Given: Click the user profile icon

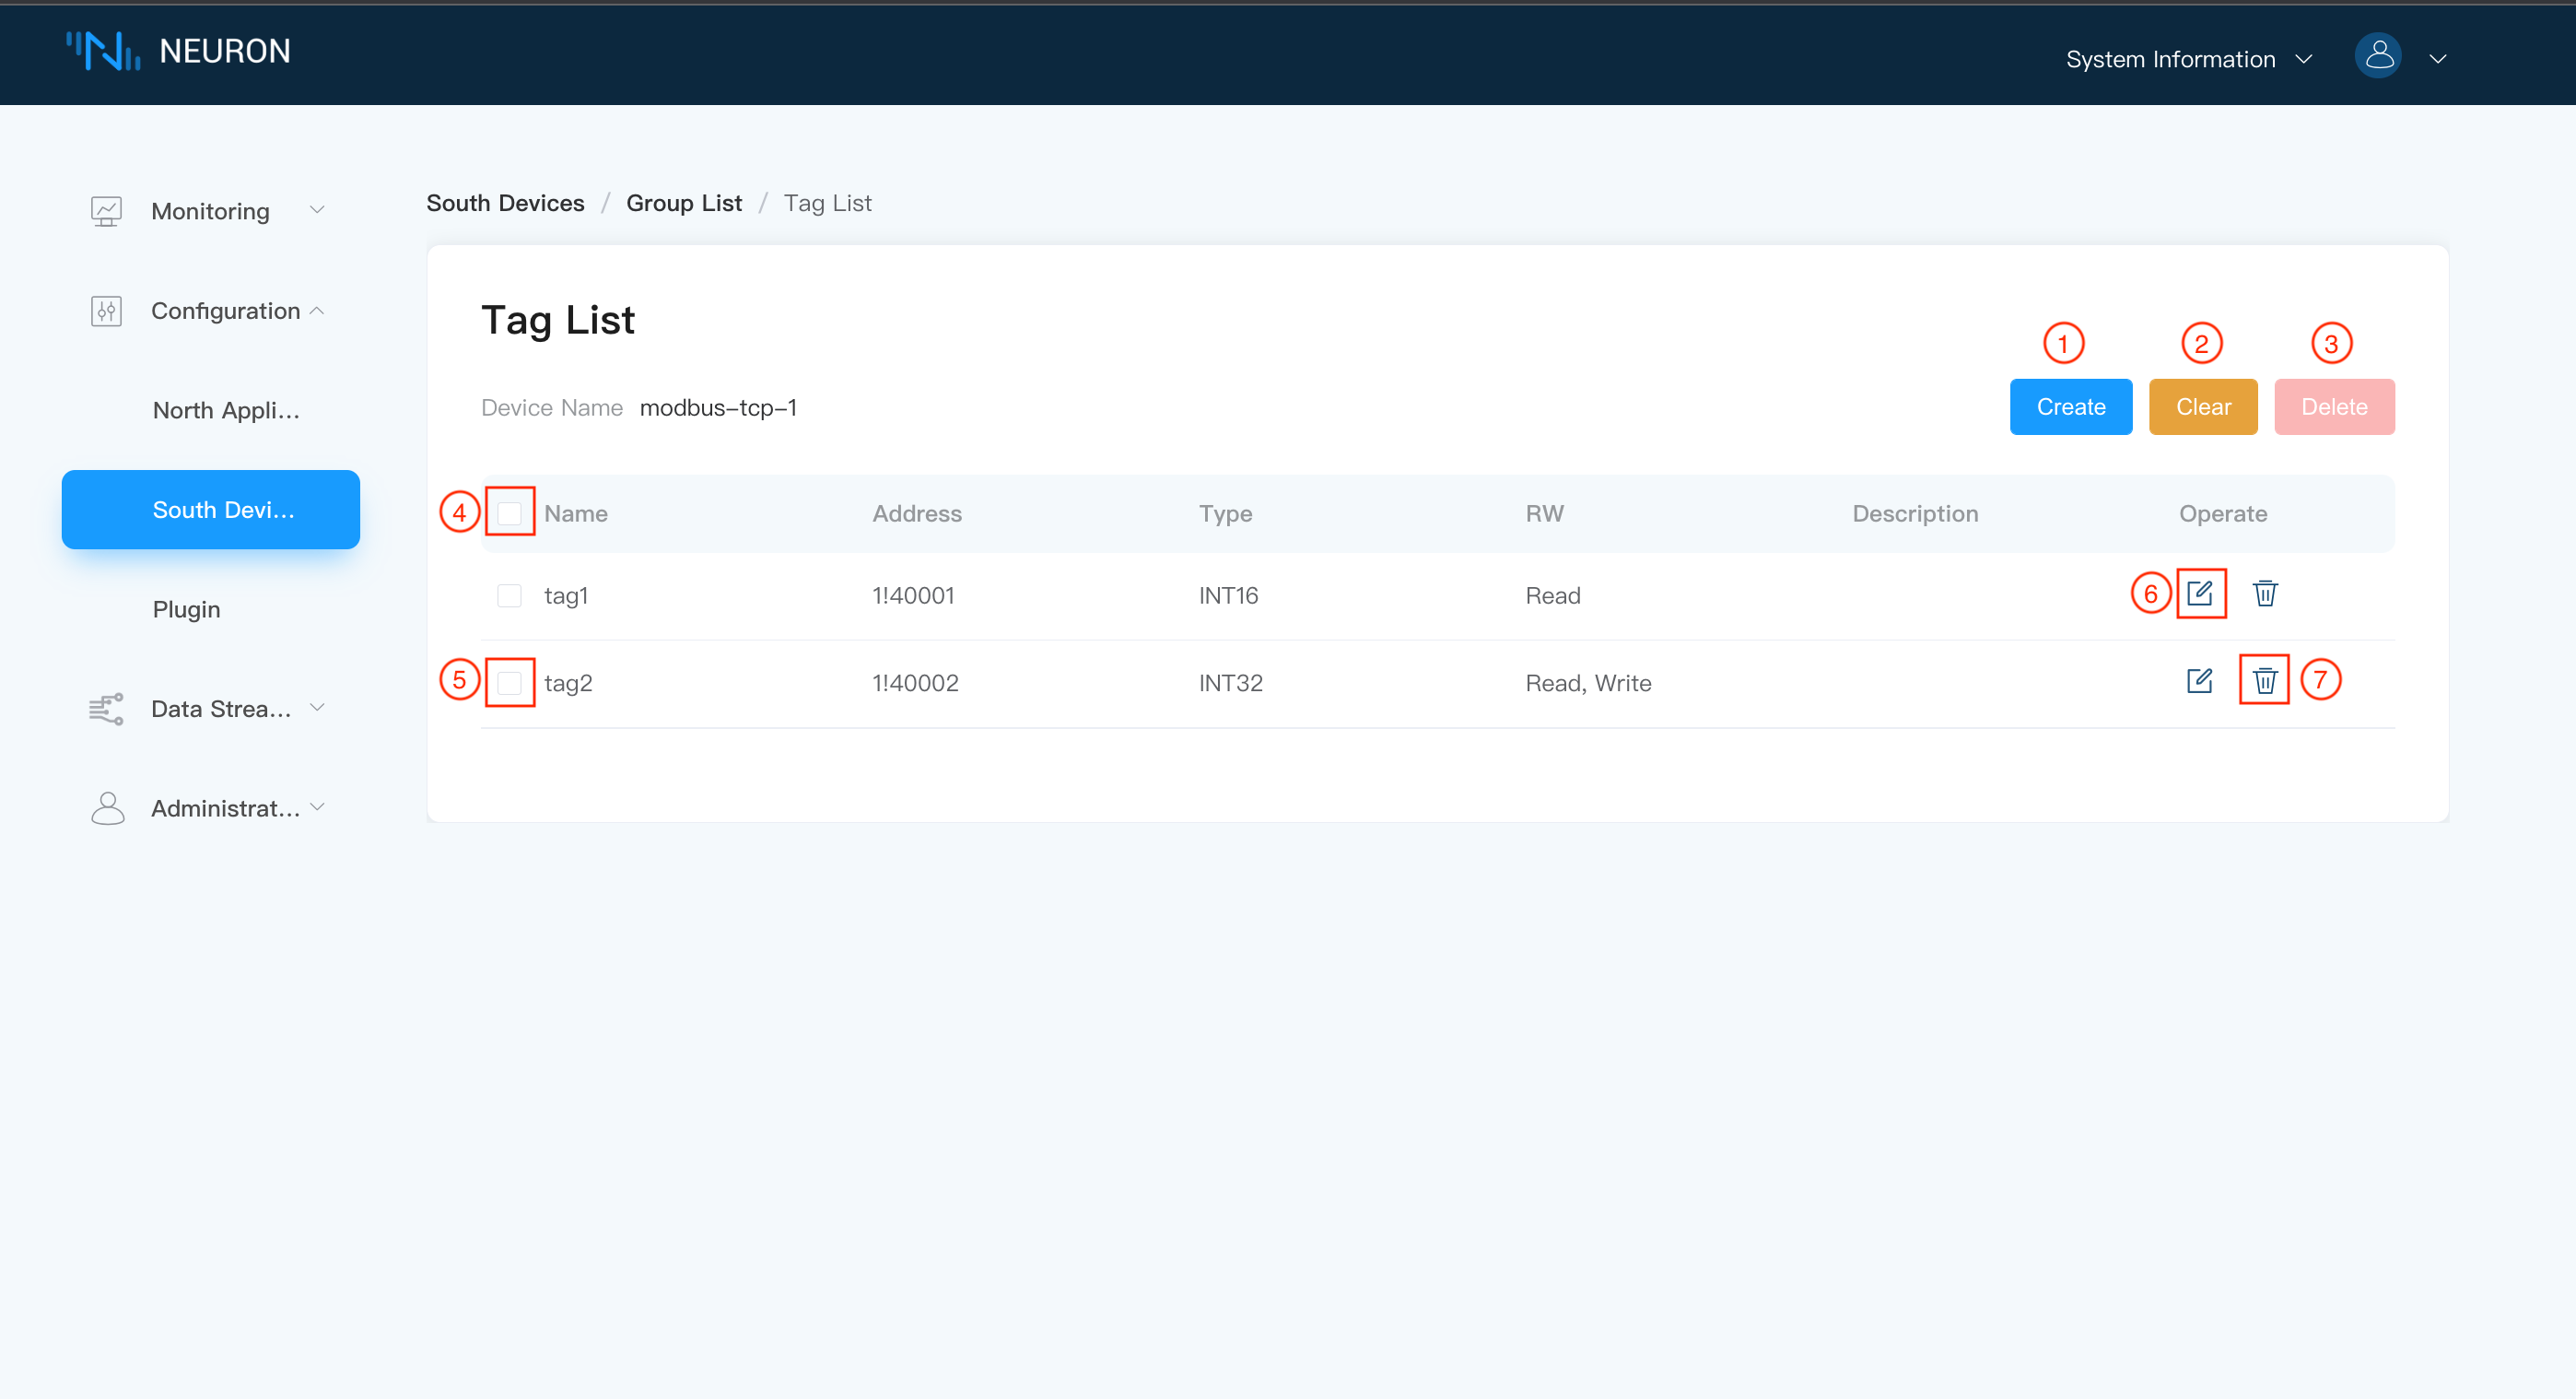Looking at the screenshot, I should 2380,55.
